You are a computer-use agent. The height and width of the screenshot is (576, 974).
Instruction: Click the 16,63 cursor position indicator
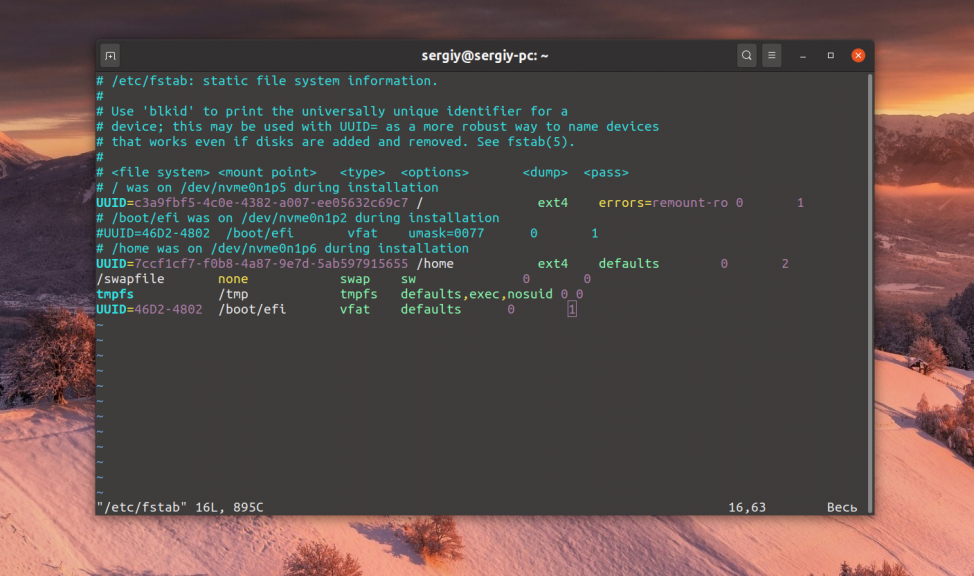pyautogui.click(x=746, y=507)
